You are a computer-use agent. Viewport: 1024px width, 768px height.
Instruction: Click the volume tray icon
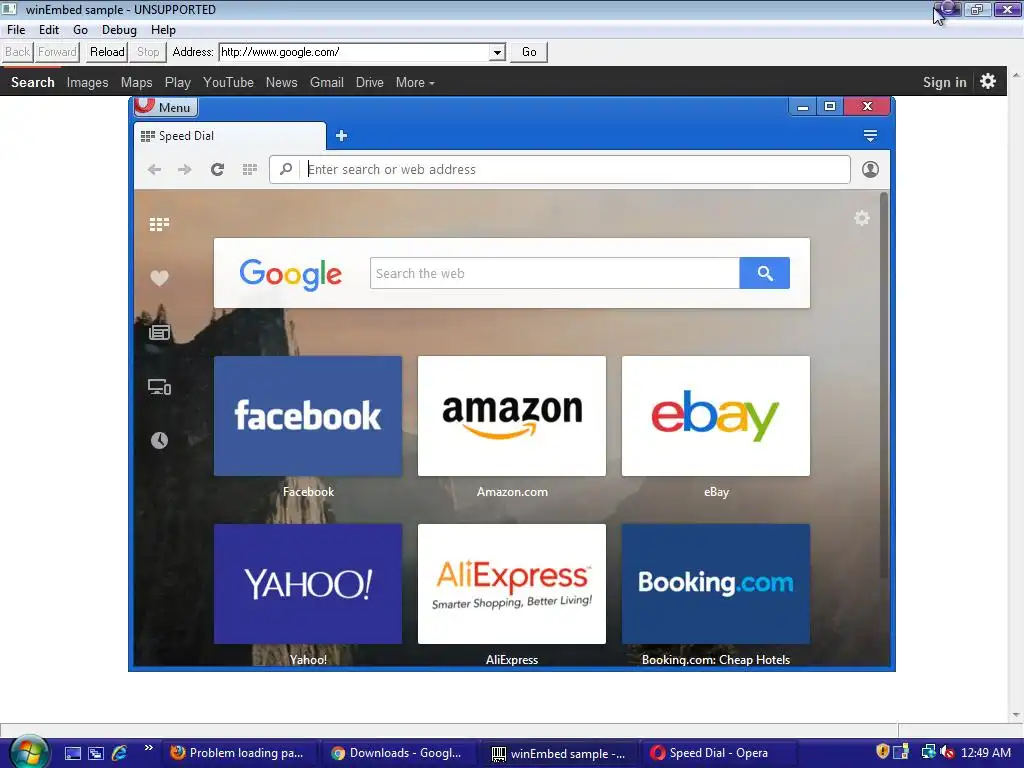947,752
